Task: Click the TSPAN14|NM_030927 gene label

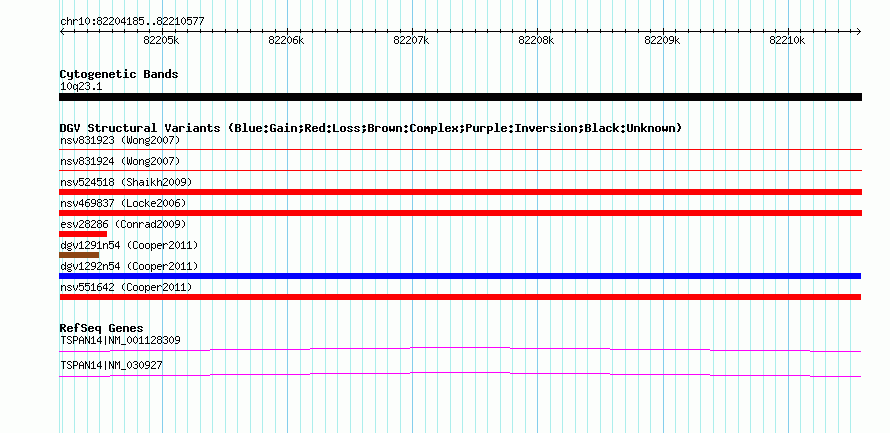Action: tap(111, 365)
